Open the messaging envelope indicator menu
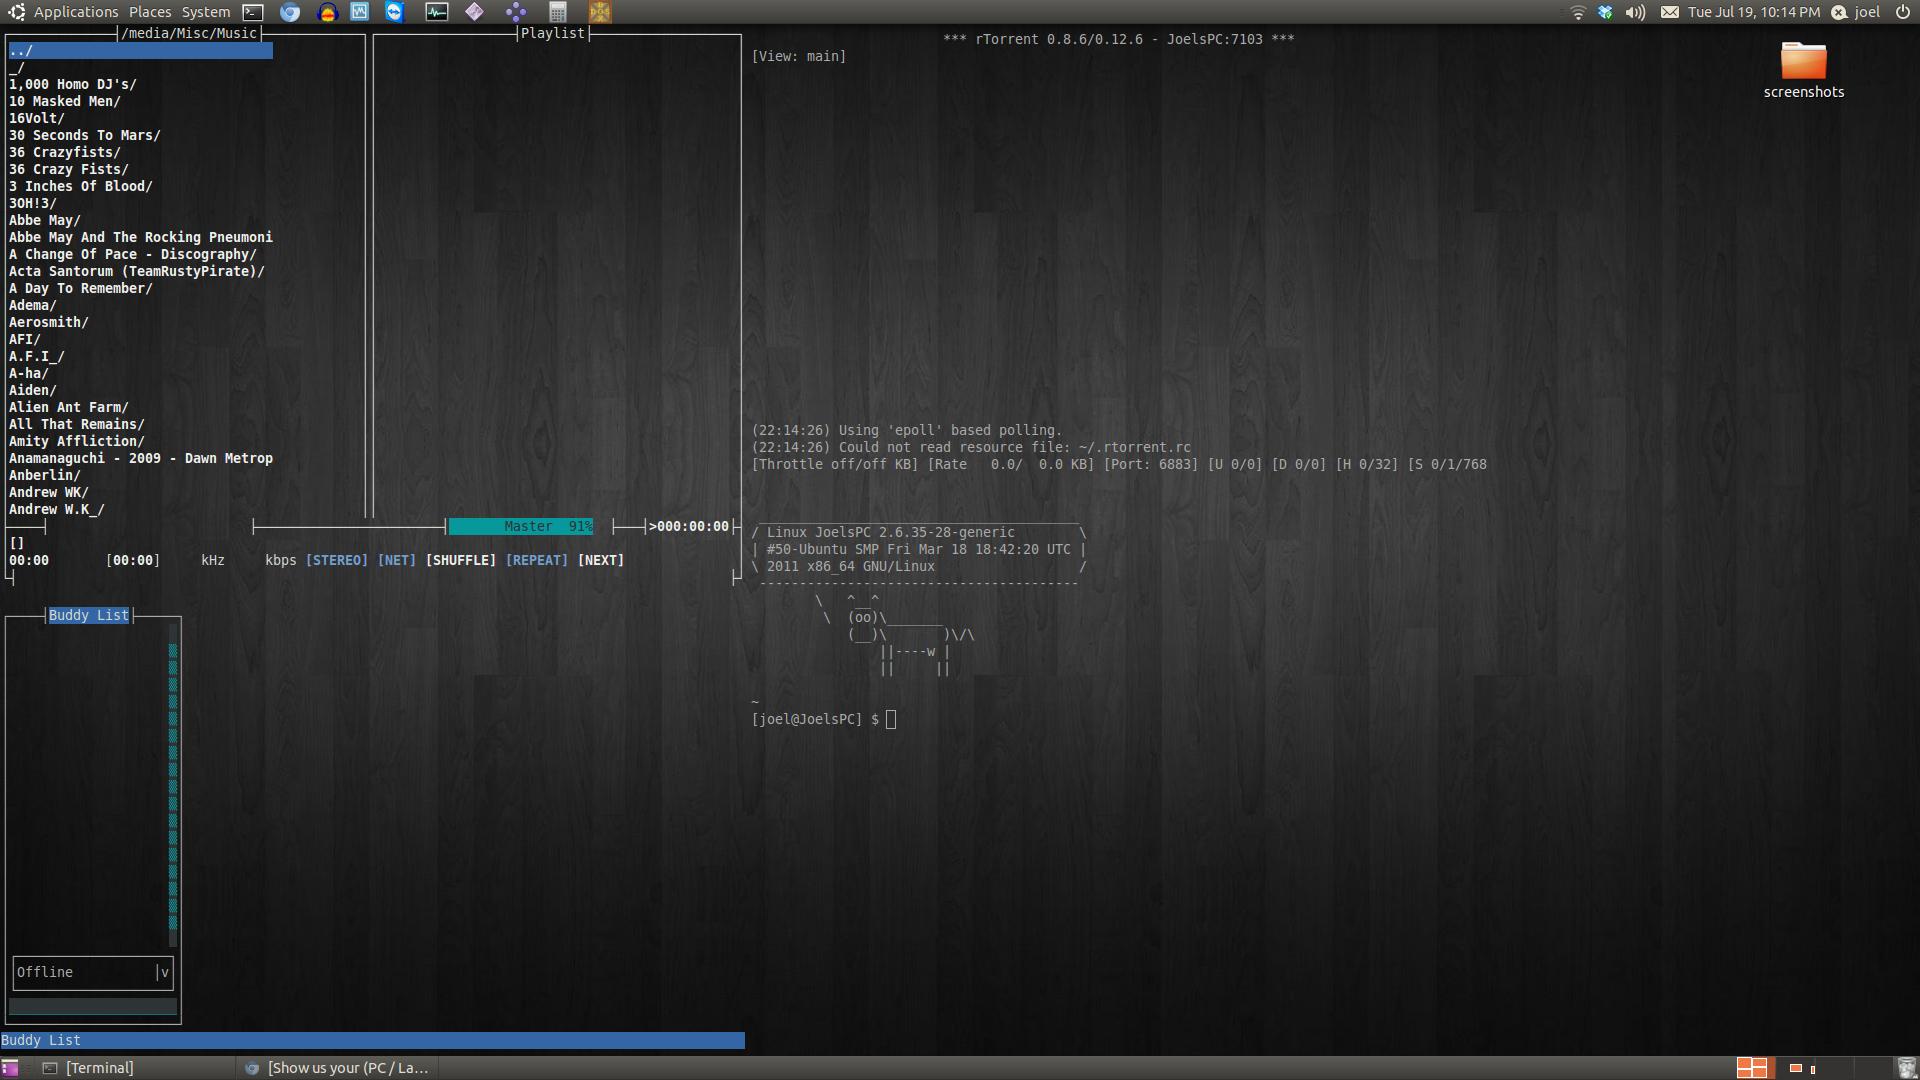This screenshot has width=1920, height=1080. [1670, 12]
